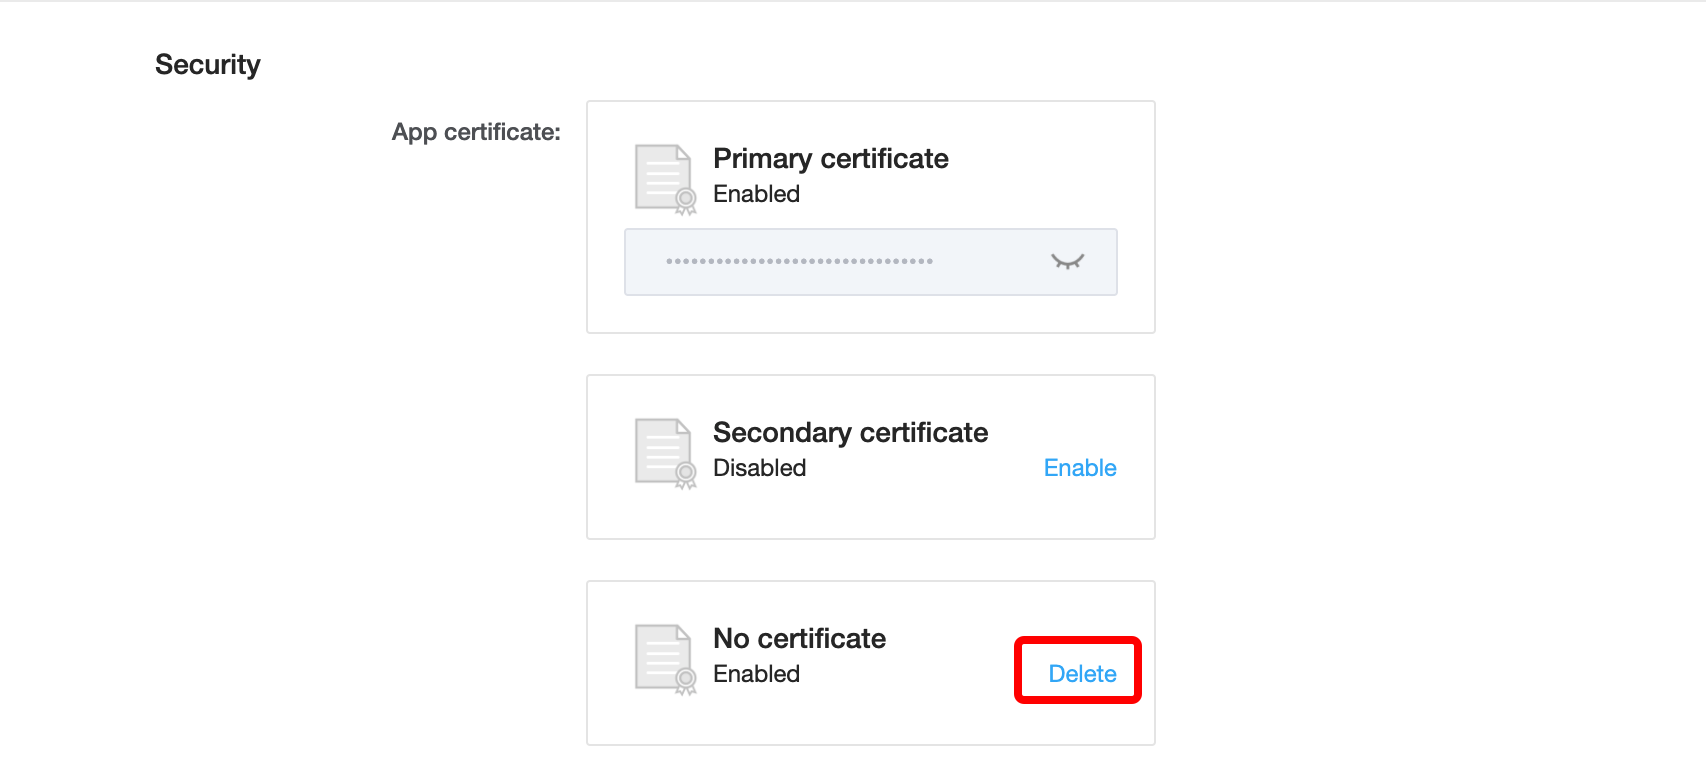The height and width of the screenshot is (780, 1706).
Task: Click Enabled status under No certificate
Action: tap(756, 674)
